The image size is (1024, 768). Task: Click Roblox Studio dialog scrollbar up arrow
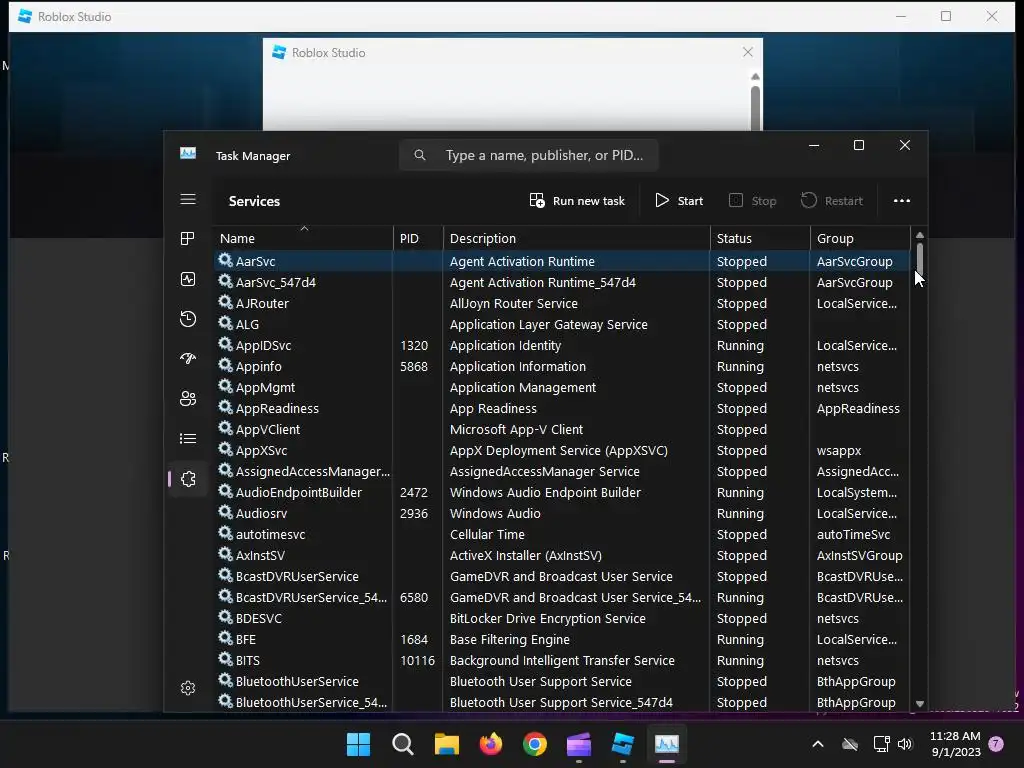[756, 76]
